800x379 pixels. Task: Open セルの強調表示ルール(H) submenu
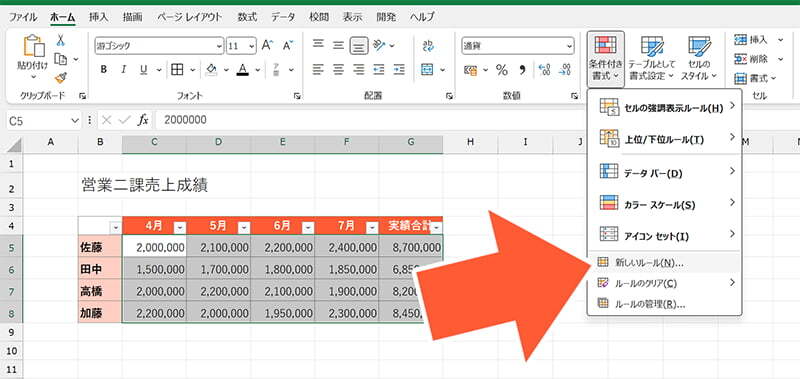point(664,108)
